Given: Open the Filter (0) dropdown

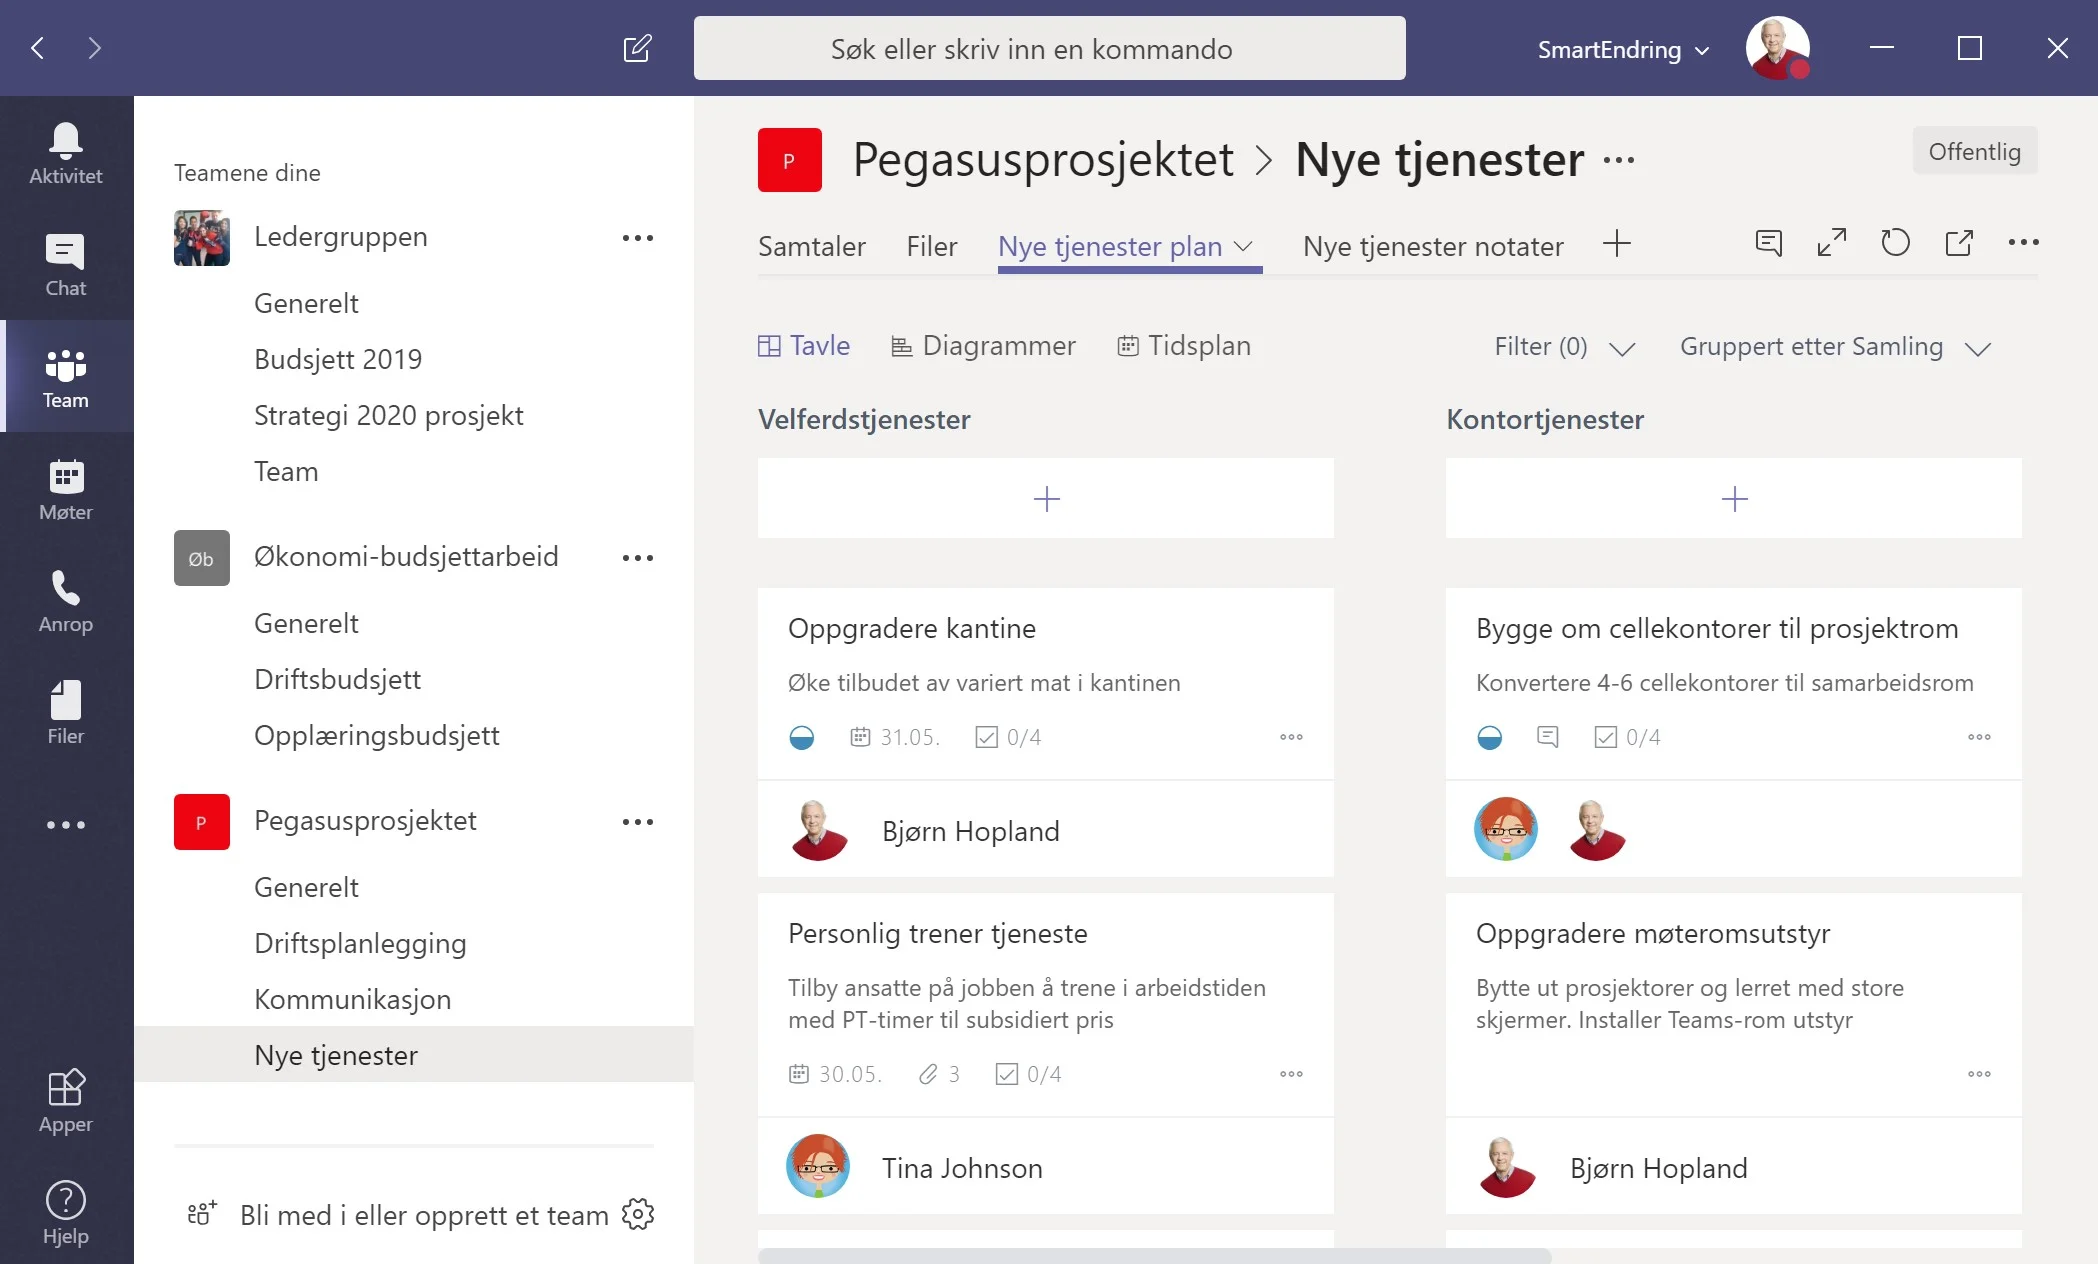Looking at the screenshot, I should (1564, 347).
